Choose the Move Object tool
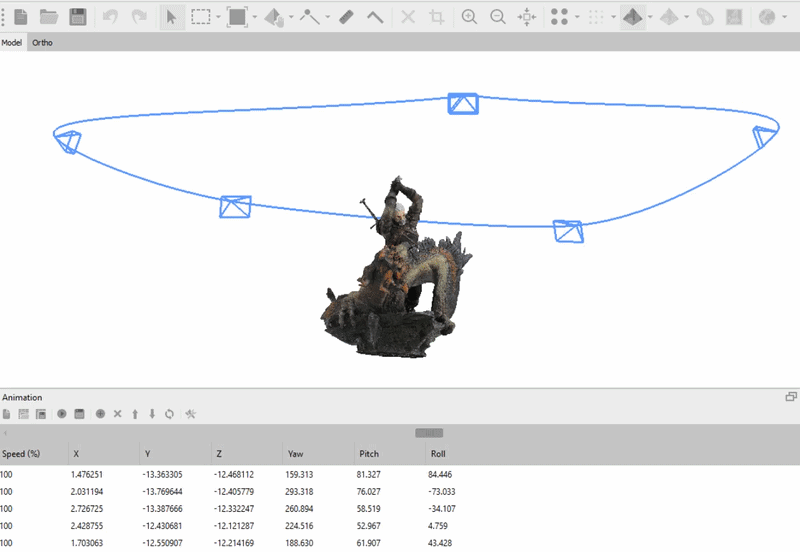This screenshot has height=552, width=800. point(274,17)
